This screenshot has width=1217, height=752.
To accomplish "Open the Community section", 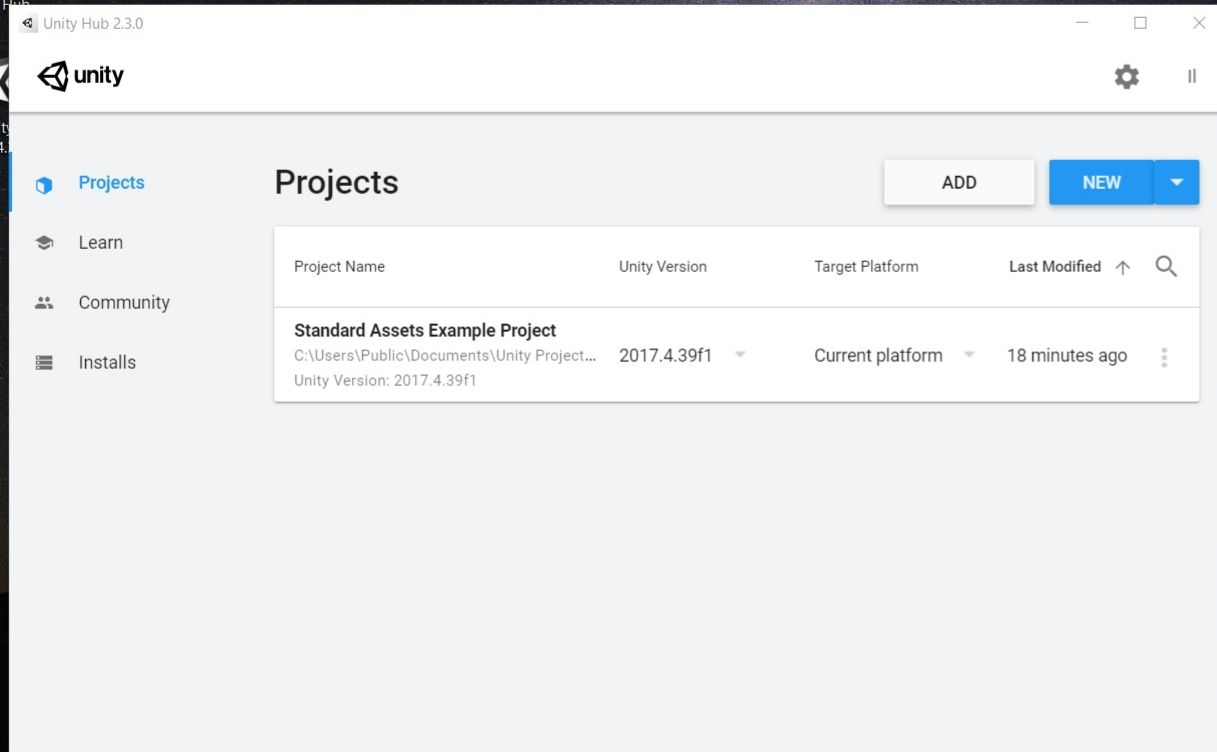I will (x=124, y=303).
